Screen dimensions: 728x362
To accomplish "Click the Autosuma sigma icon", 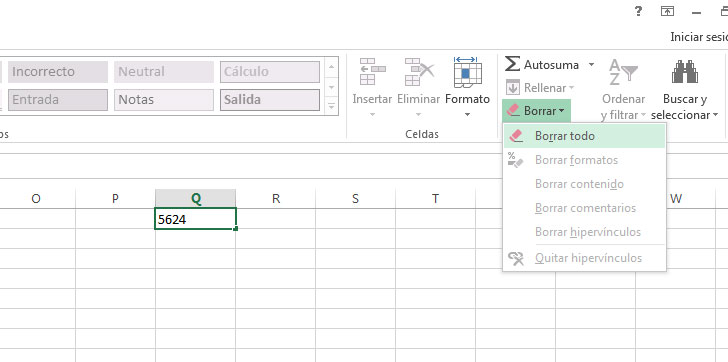I will click(x=512, y=64).
